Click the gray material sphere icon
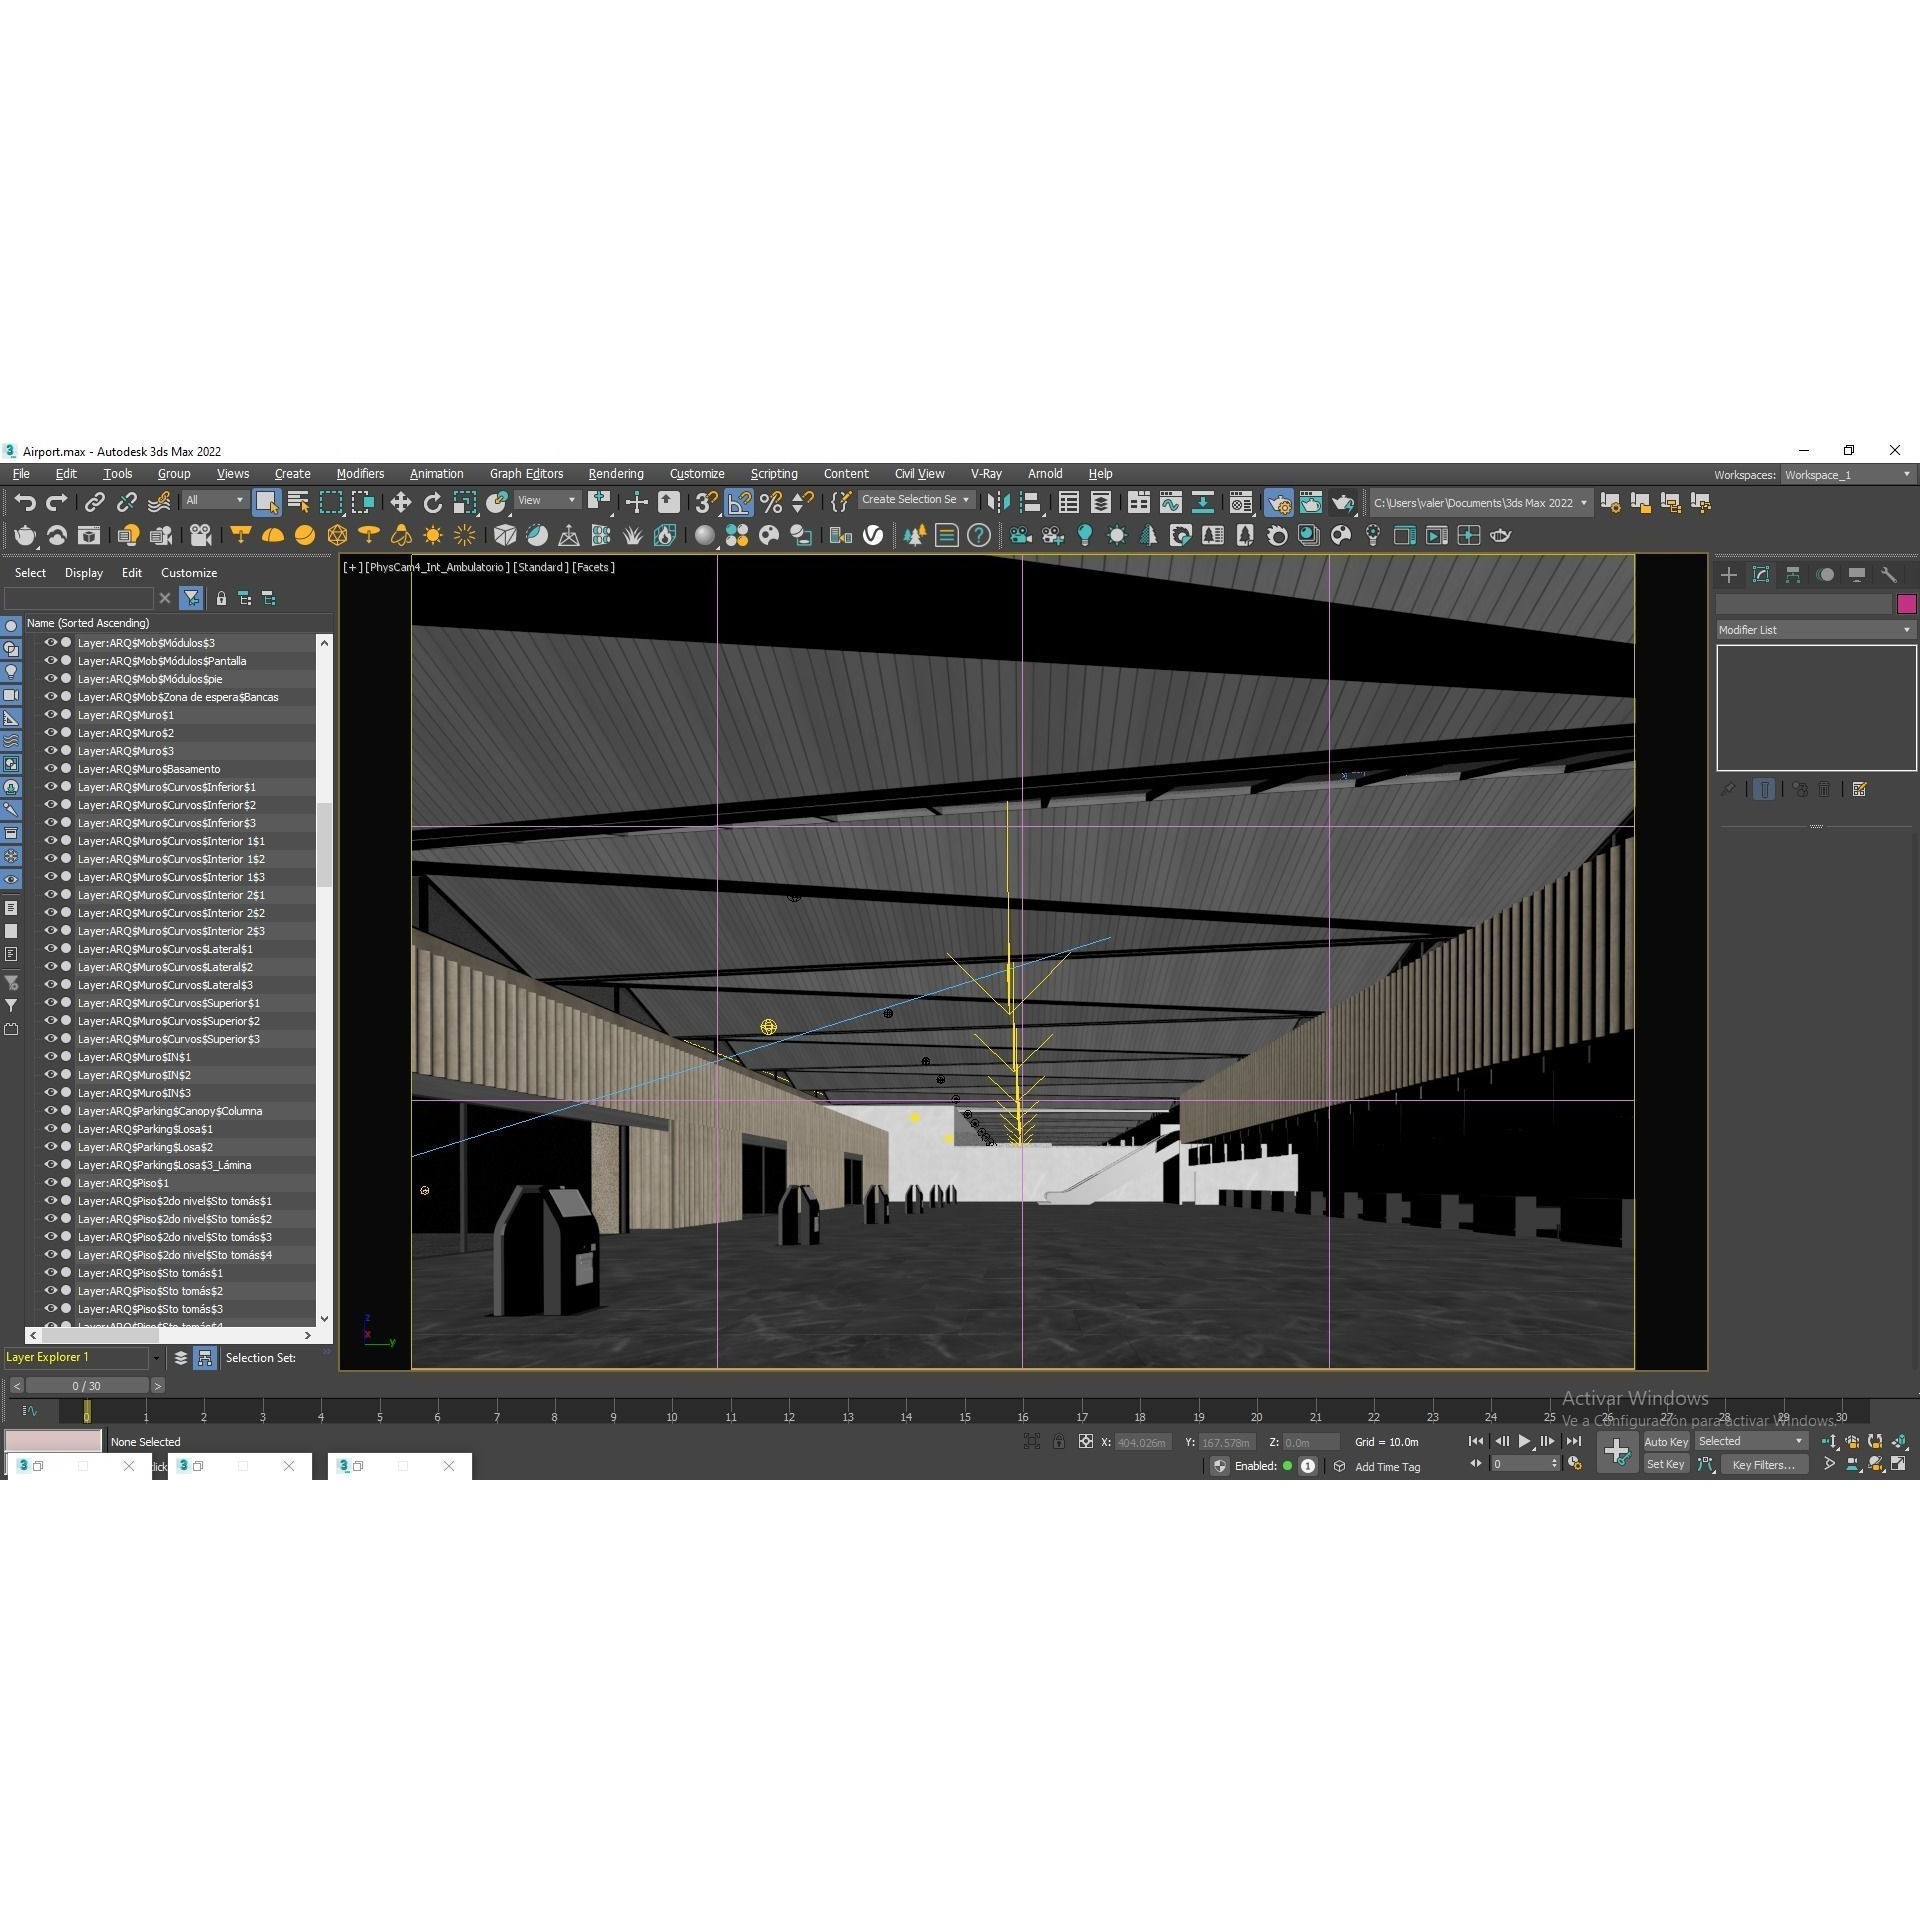Image resolution: width=1920 pixels, height=1920 pixels. 705,536
